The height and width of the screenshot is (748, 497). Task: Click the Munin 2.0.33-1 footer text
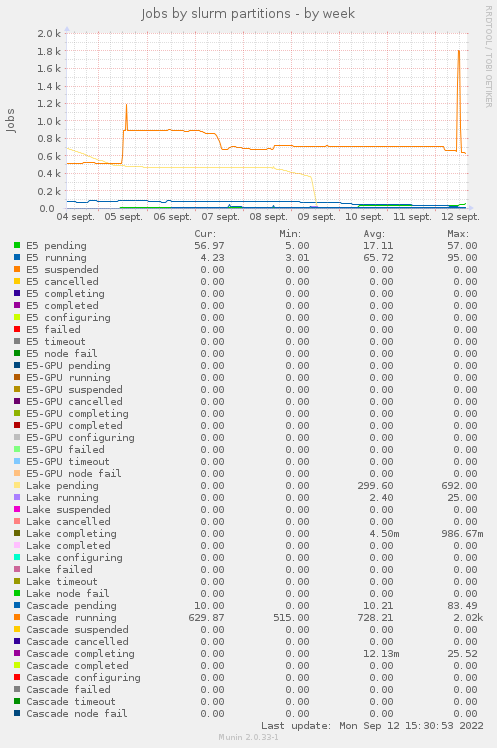click(248, 738)
